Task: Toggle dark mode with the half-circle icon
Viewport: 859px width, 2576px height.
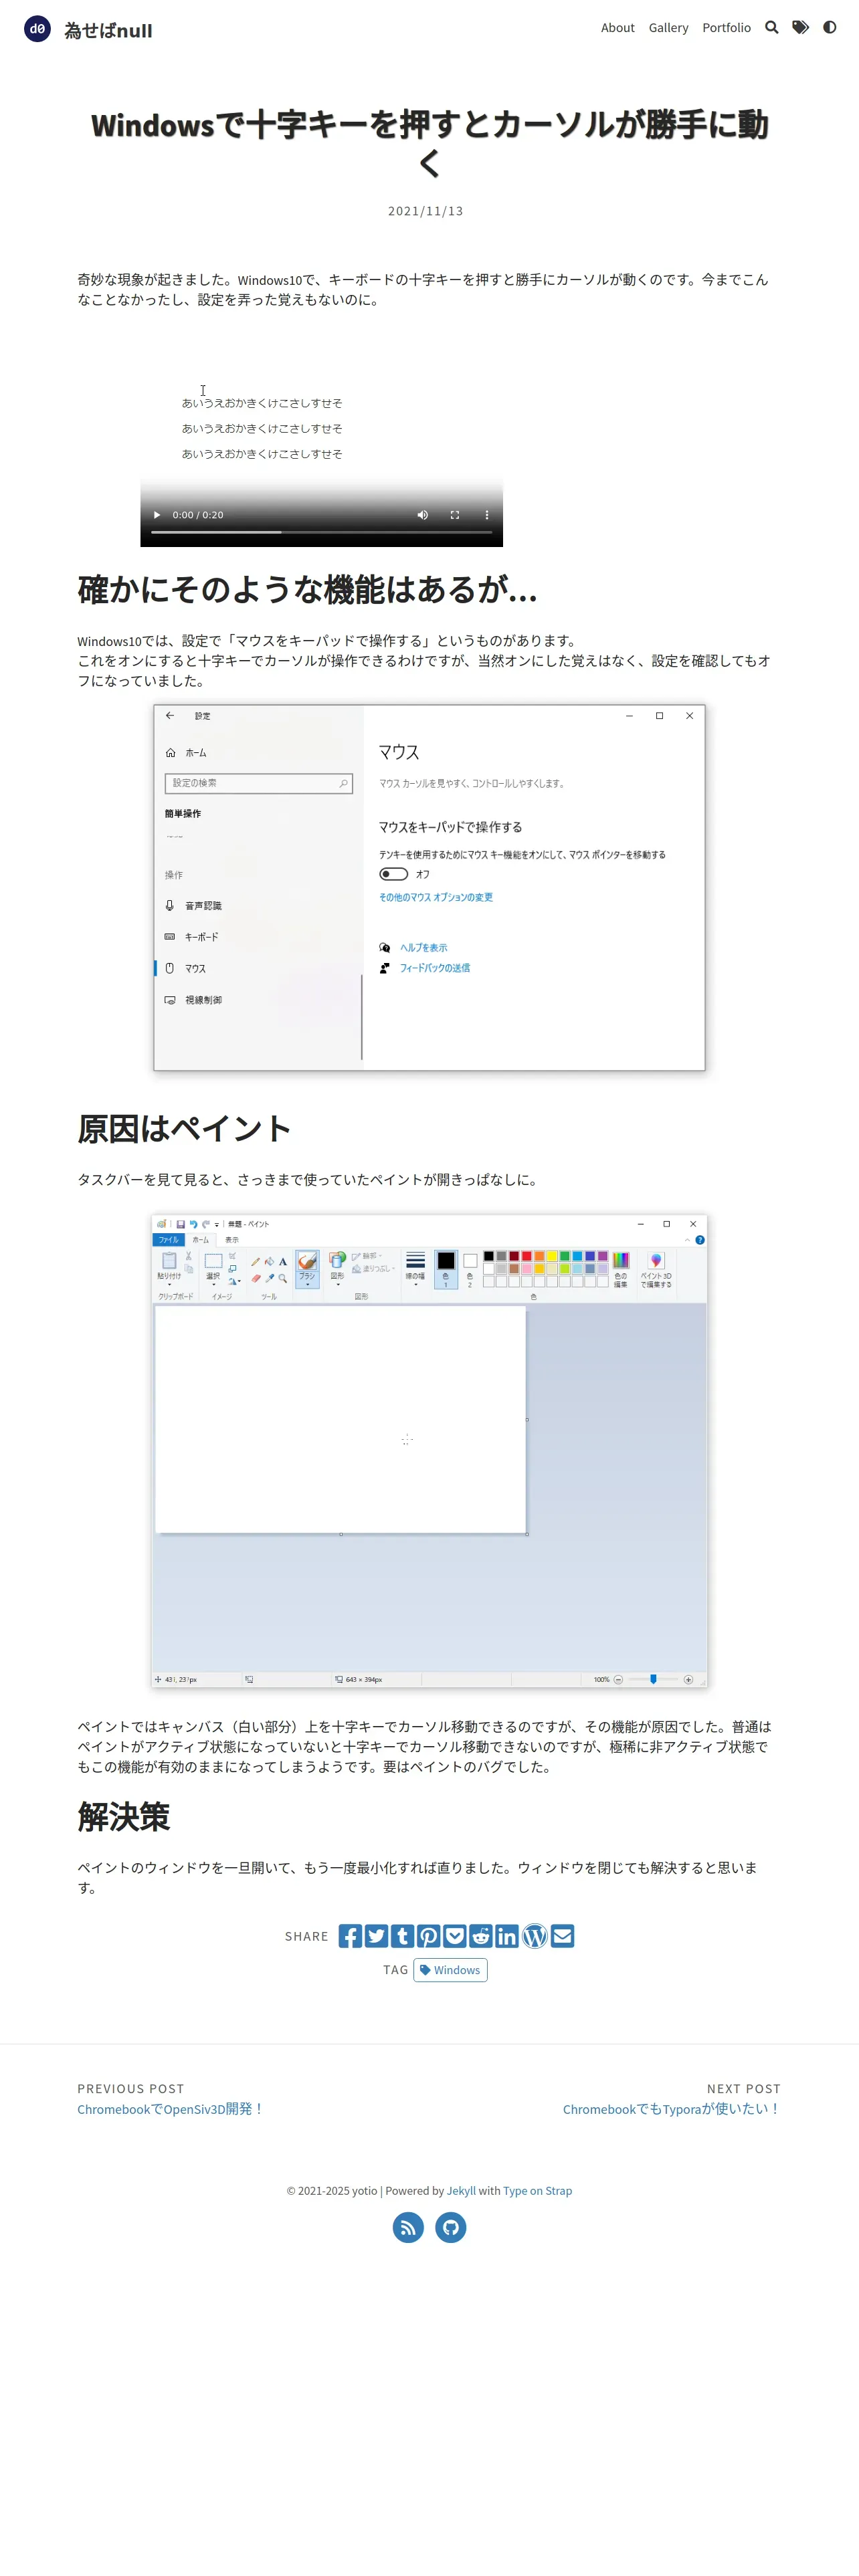Action: tap(829, 28)
